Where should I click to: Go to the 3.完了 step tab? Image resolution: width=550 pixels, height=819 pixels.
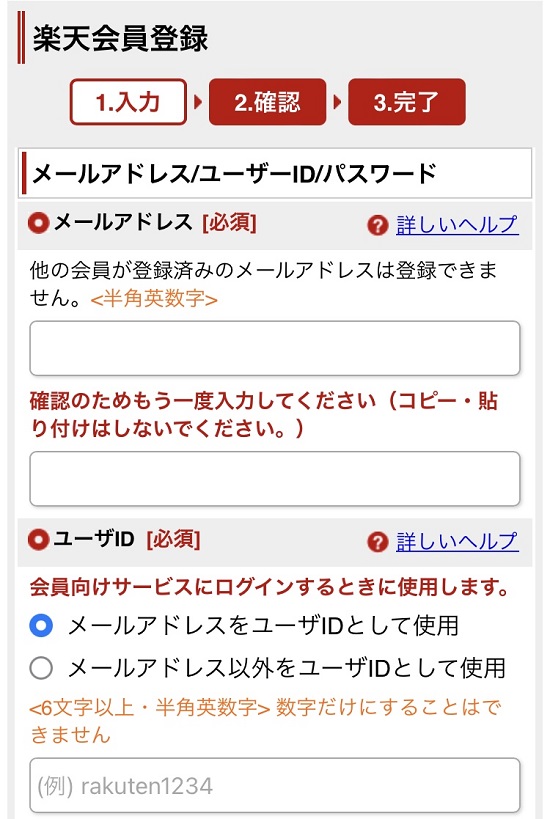407,102
